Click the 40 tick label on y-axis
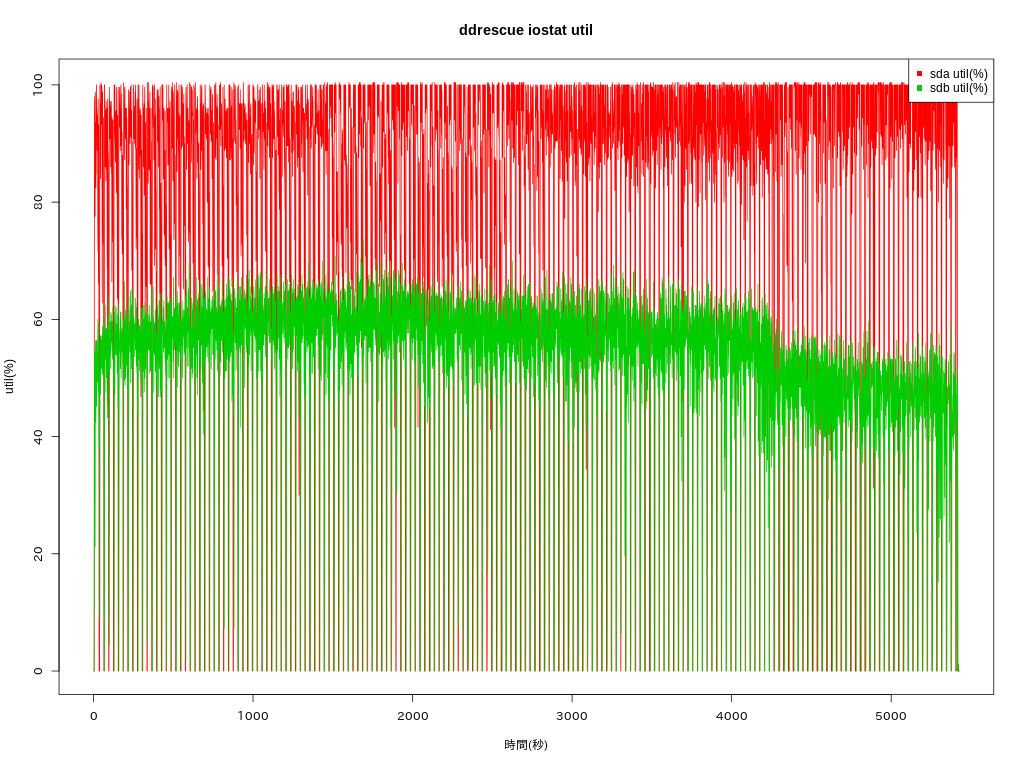Viewport: 1024px width, 768px height. 38,436
